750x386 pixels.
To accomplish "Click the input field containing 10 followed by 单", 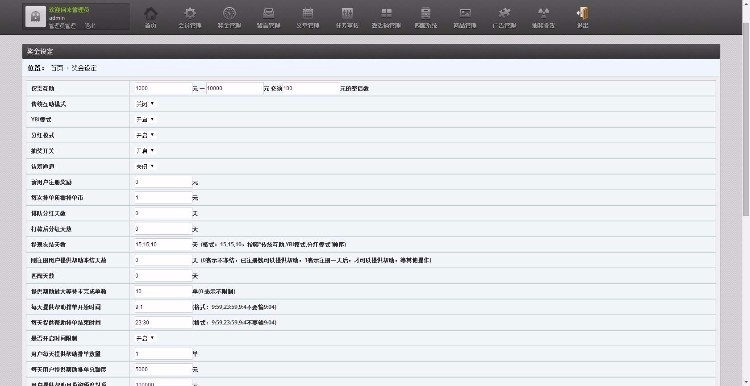I will point(163,291).
